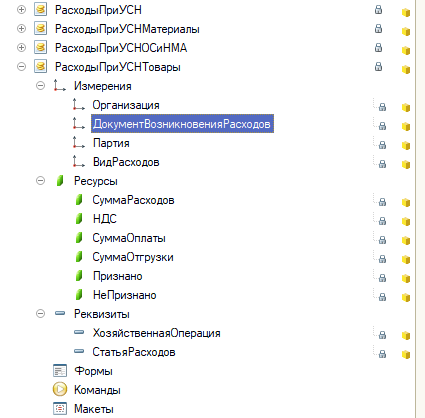This screenshot has height=418, width=425.
Task: Select the СуммаОтгрузки resource
Action: click(133, 257)
